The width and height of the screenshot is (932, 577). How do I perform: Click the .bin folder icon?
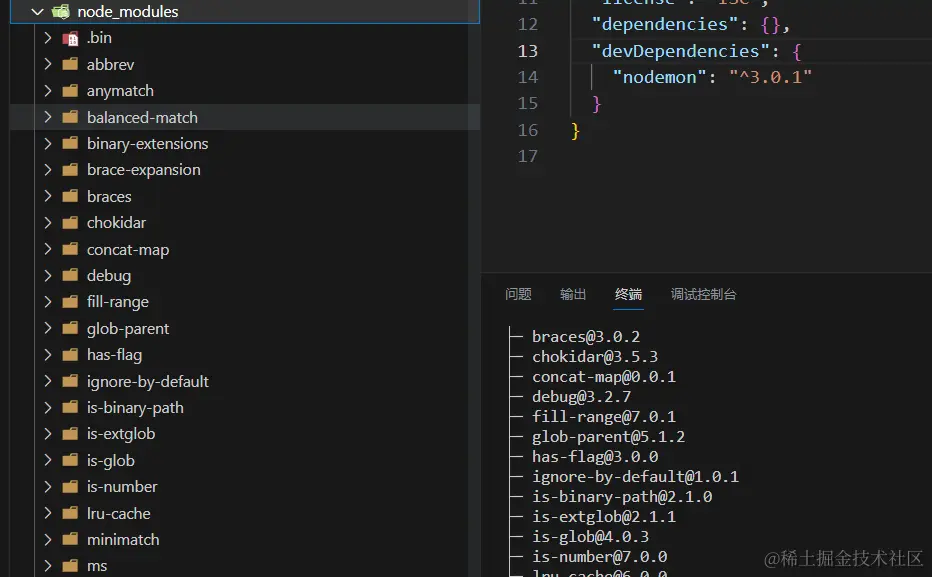(x=70, y=38)
